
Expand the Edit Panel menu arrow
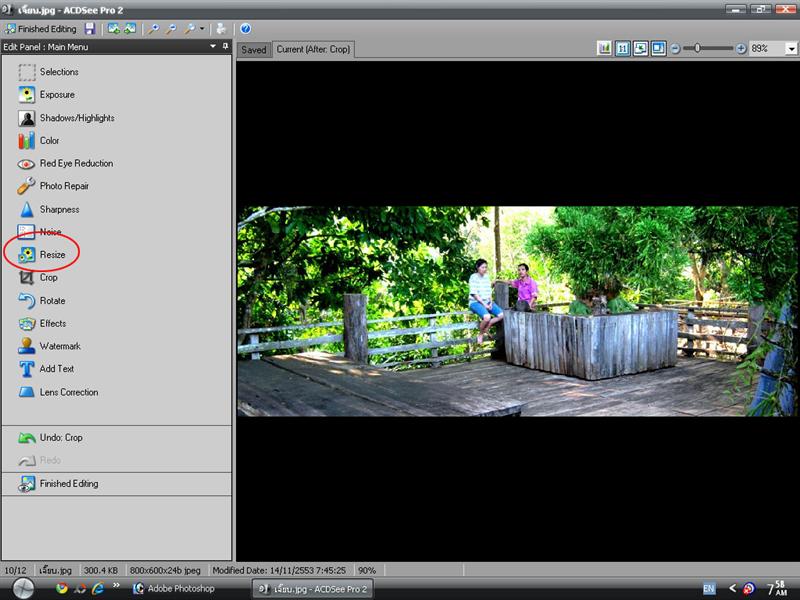point(212,47)
